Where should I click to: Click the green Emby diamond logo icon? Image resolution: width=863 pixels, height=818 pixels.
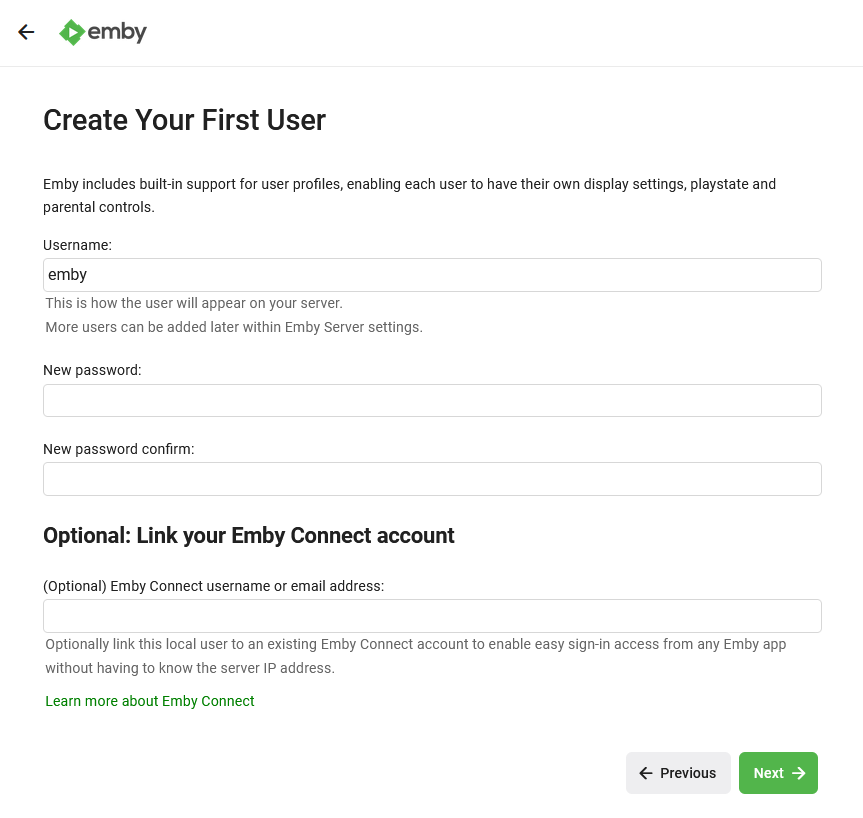[72, 32]
